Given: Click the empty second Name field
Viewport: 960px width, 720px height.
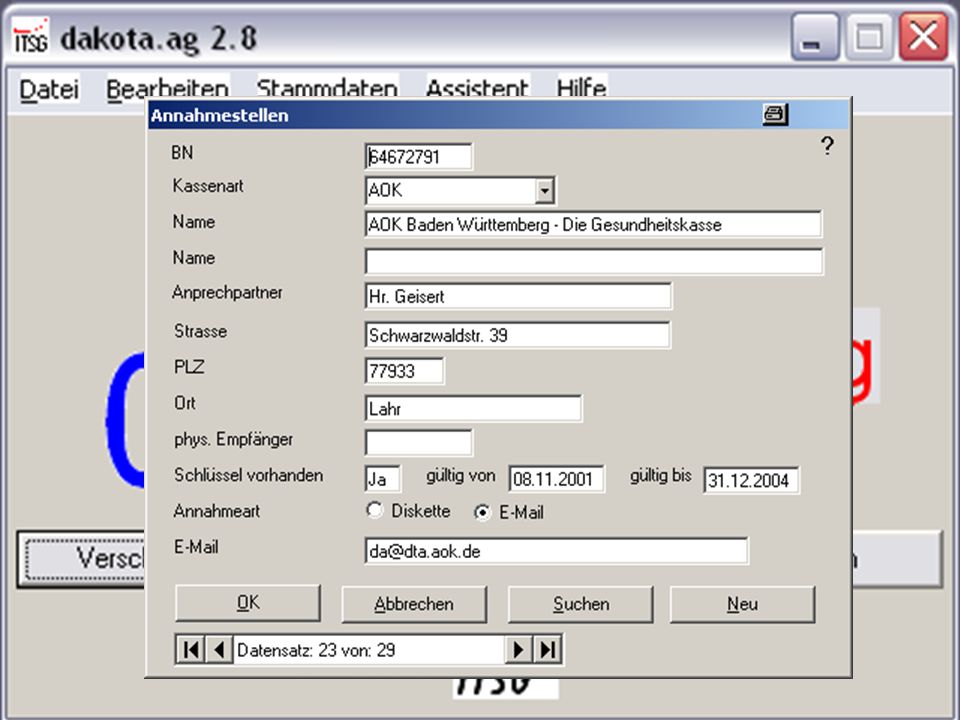Looking at the screenshot, I should click(x=594, y=261).
